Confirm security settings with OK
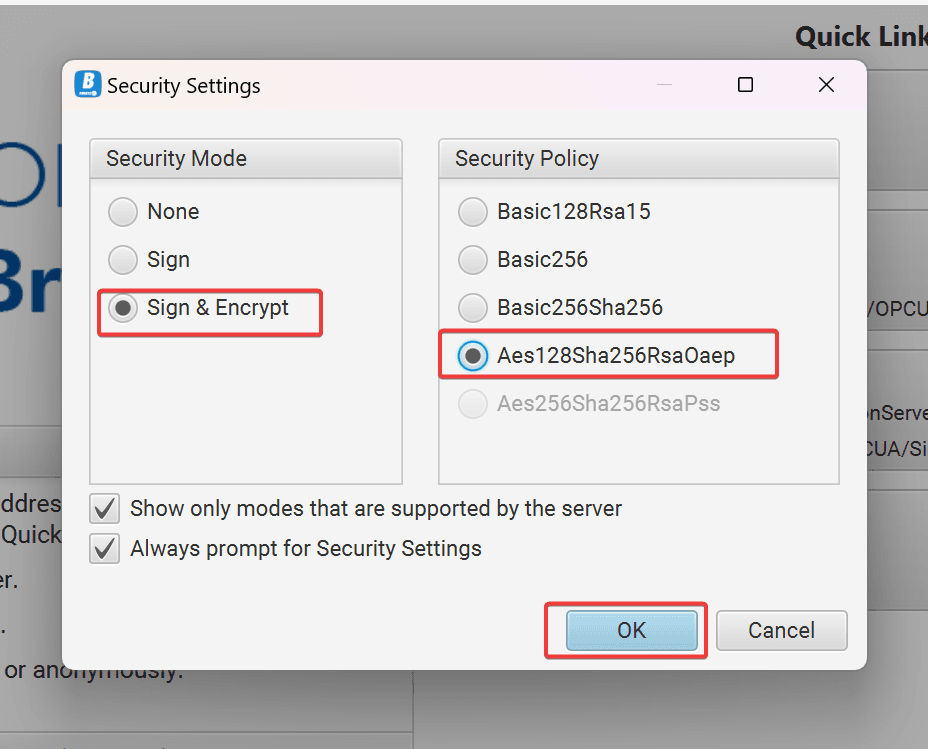928x749 pixels. coord(630,630)
